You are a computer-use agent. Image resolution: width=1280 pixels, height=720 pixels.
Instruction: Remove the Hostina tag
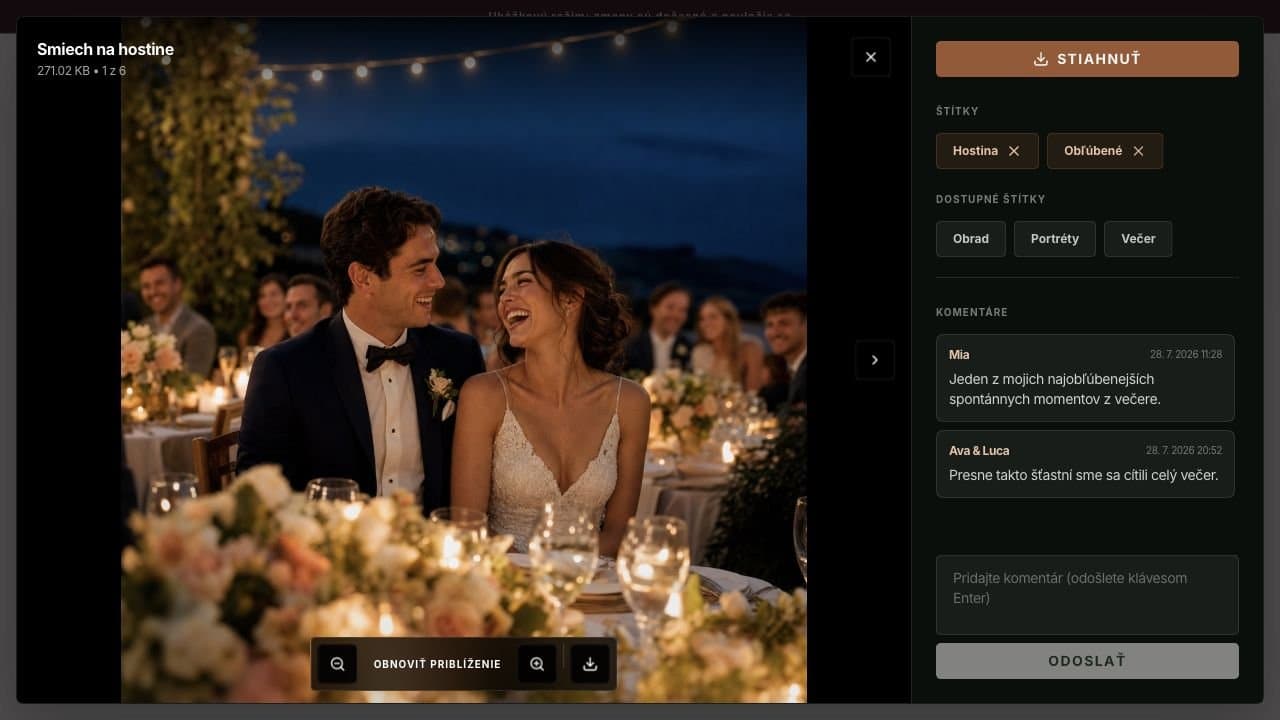point(1014,151)
